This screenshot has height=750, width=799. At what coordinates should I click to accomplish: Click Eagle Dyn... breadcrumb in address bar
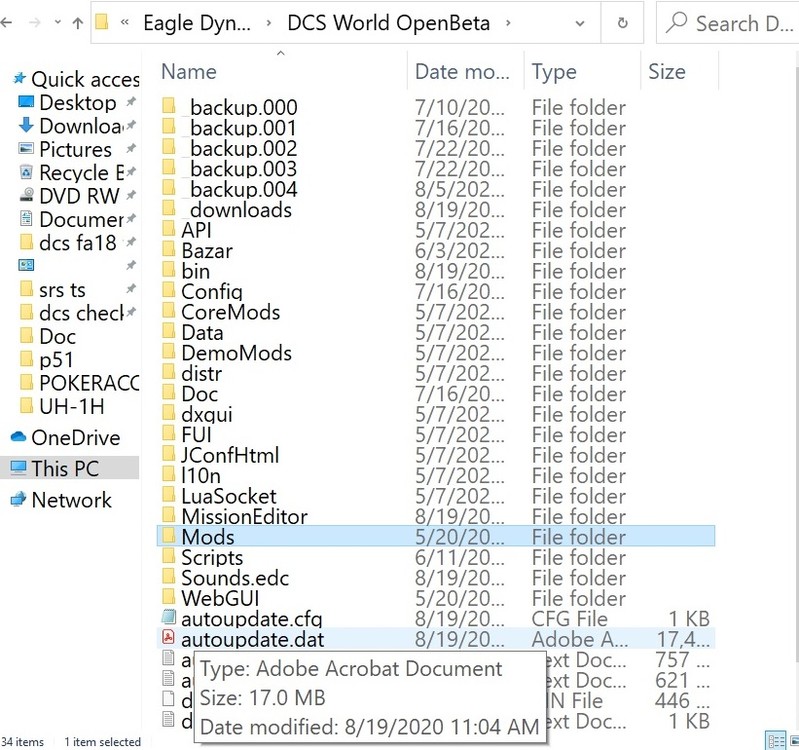tap(197, 23)
